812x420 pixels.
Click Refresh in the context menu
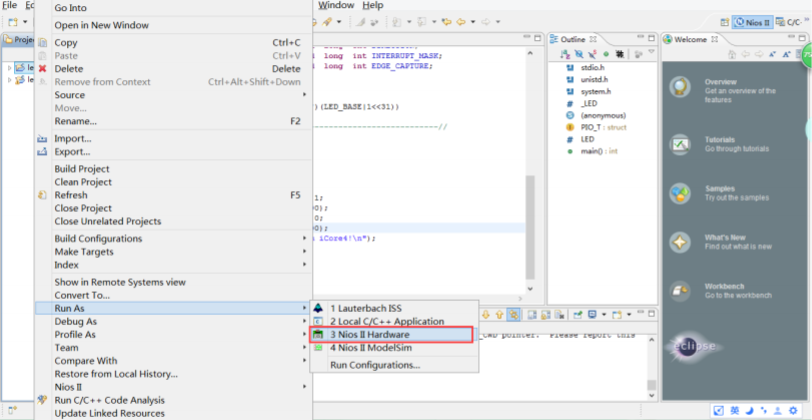71,195
